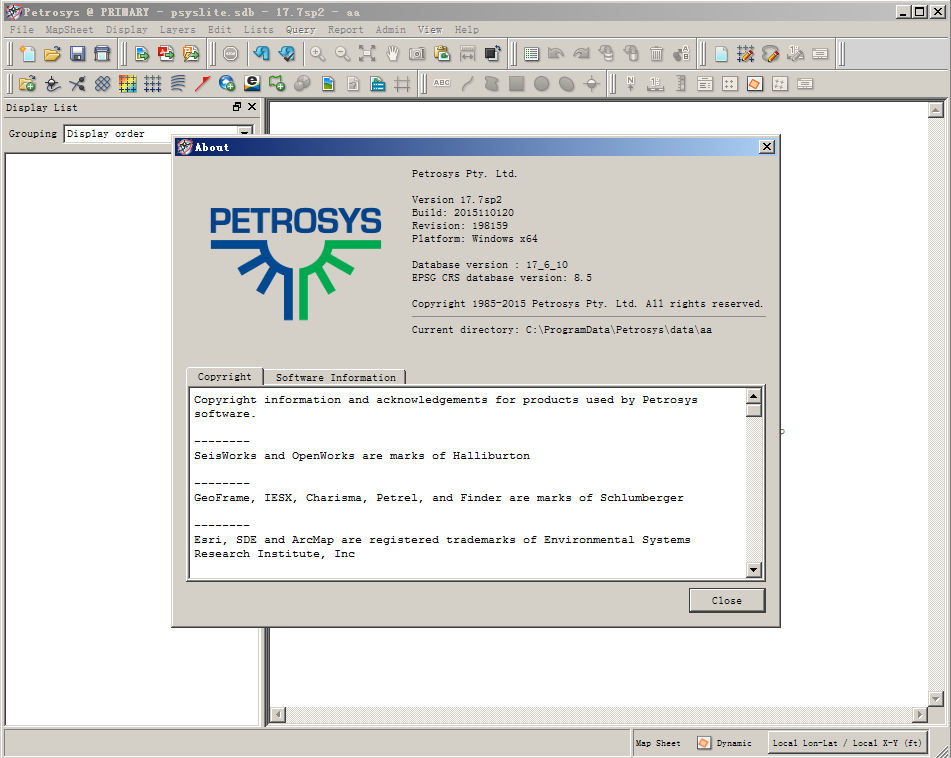Click the globe with green plus icon
This screenshot has width=951, height=758.
[227, 84]
